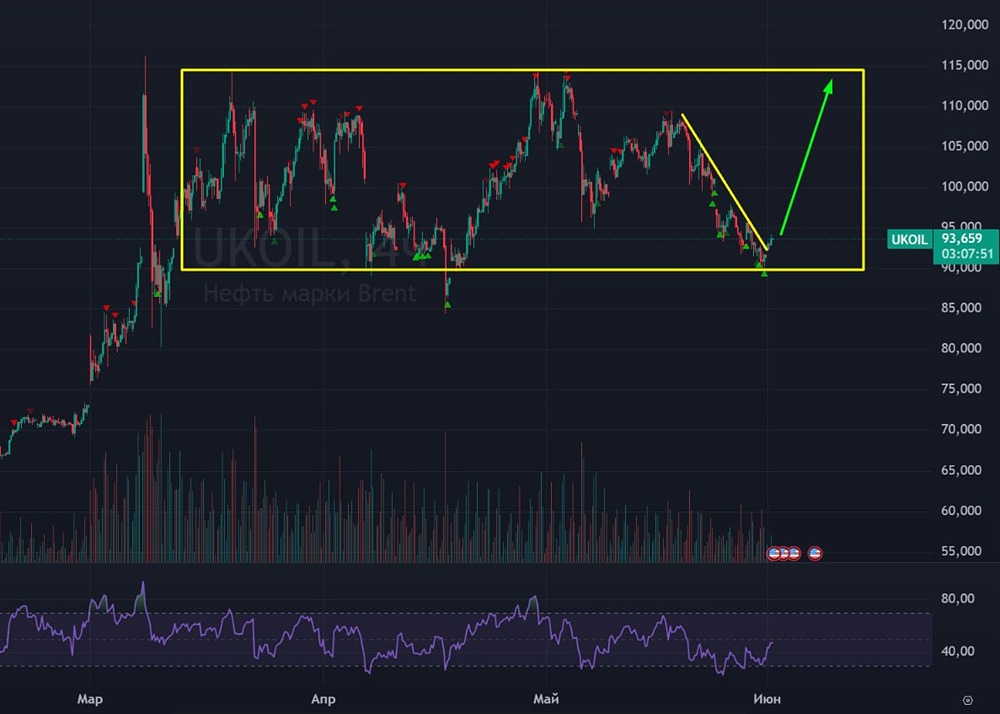Viewport: 1000px width, 714px height.
Task: Click the RSI 40,00 scale label
Action: [x=957, y=652]
